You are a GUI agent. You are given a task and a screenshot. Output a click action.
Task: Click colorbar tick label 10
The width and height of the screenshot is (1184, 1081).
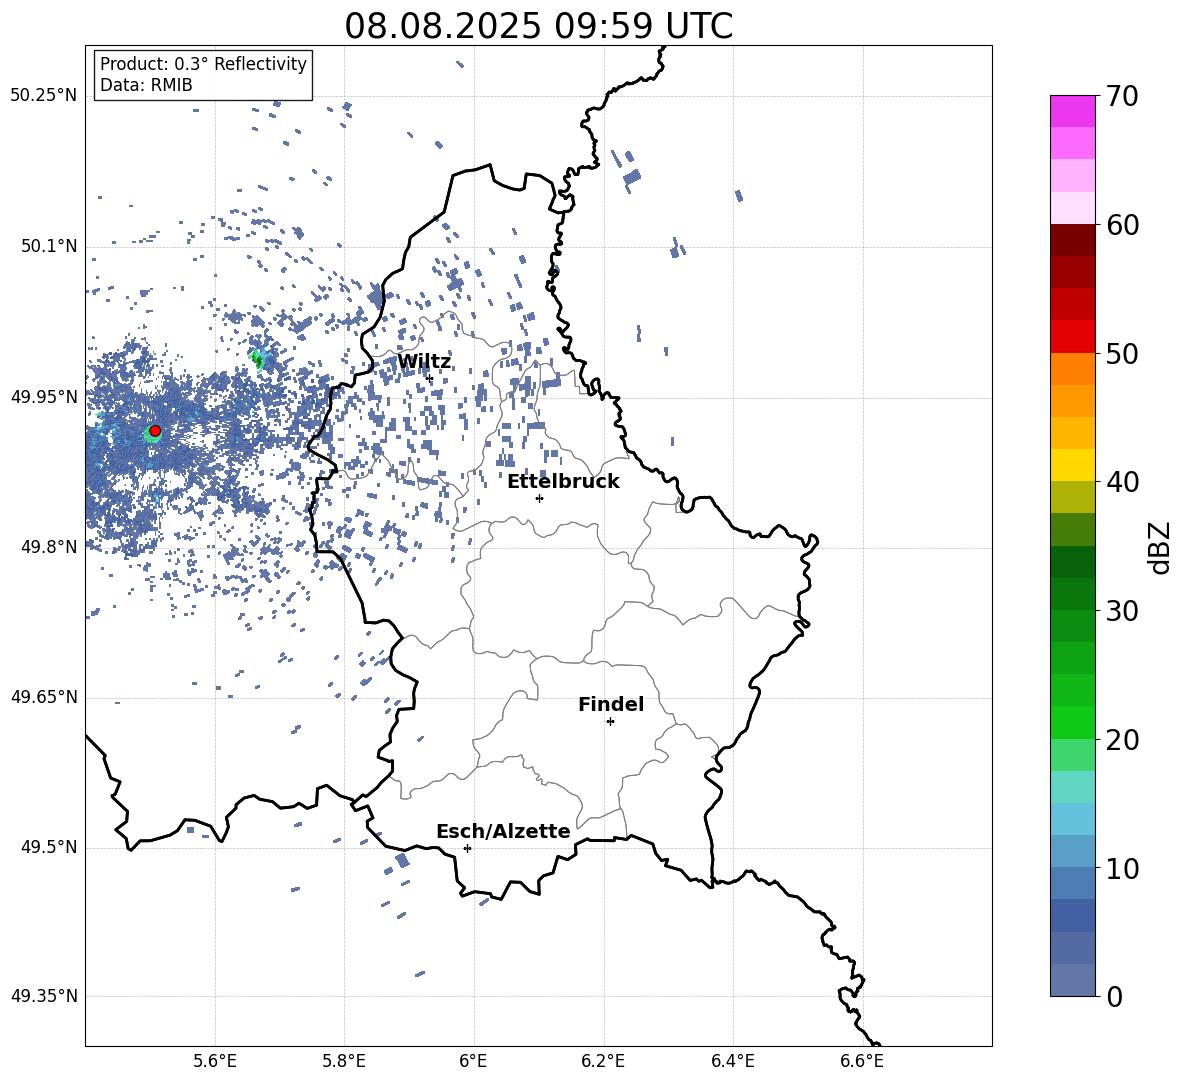pyautogui.click(x=1122, y=869)
